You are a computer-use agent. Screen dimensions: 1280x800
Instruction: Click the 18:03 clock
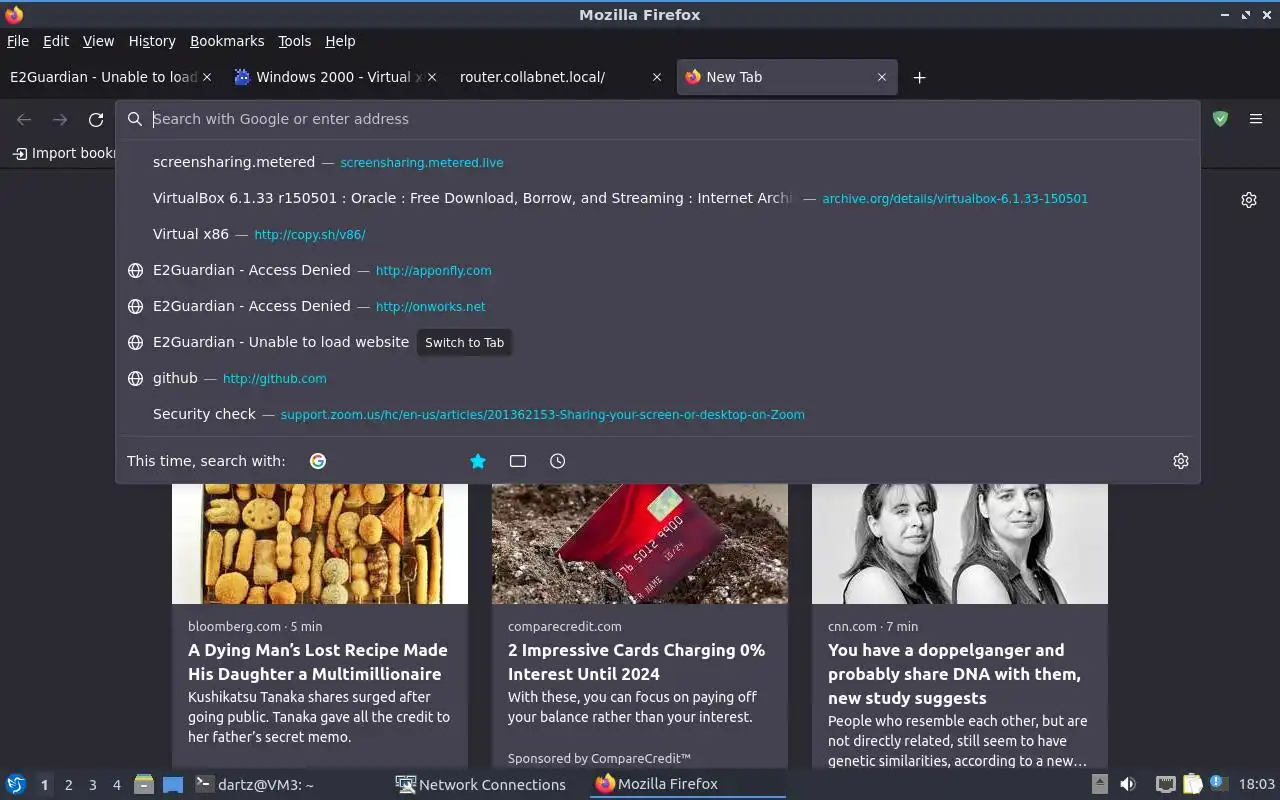coord(1257,784)
